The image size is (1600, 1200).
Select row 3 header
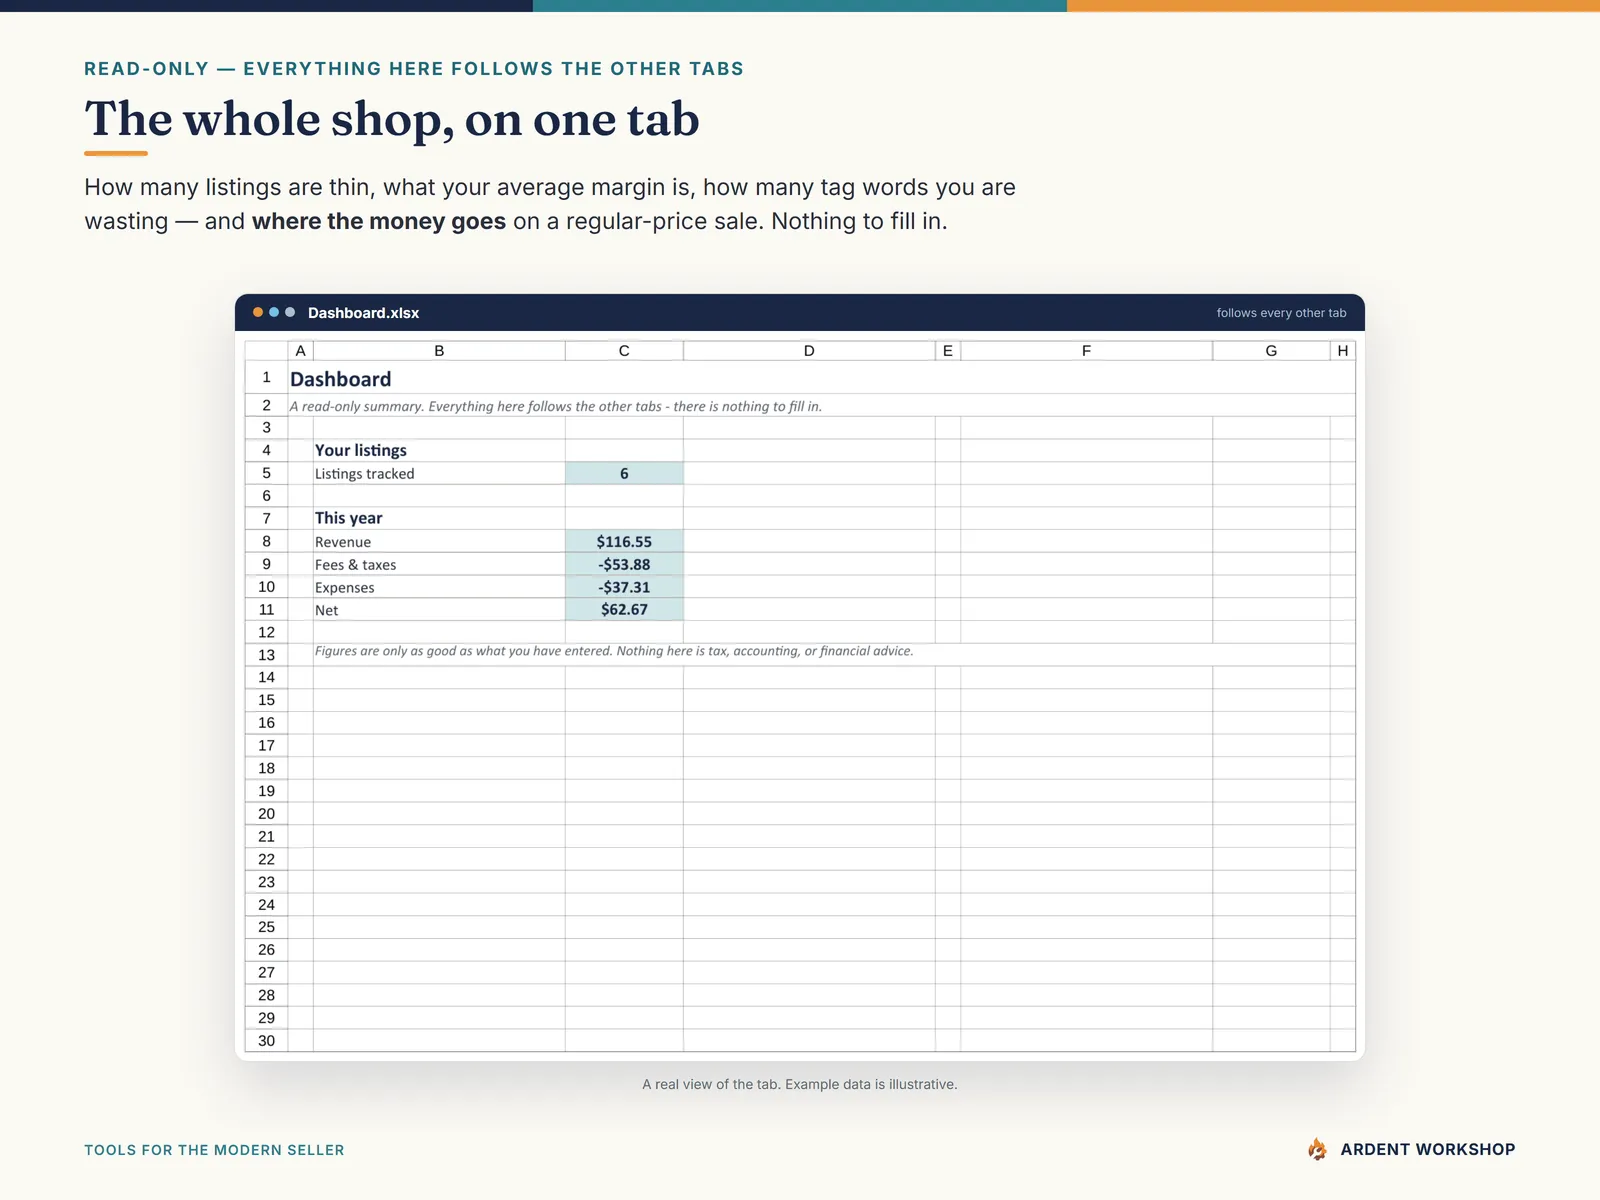click(x=267, y=427)
